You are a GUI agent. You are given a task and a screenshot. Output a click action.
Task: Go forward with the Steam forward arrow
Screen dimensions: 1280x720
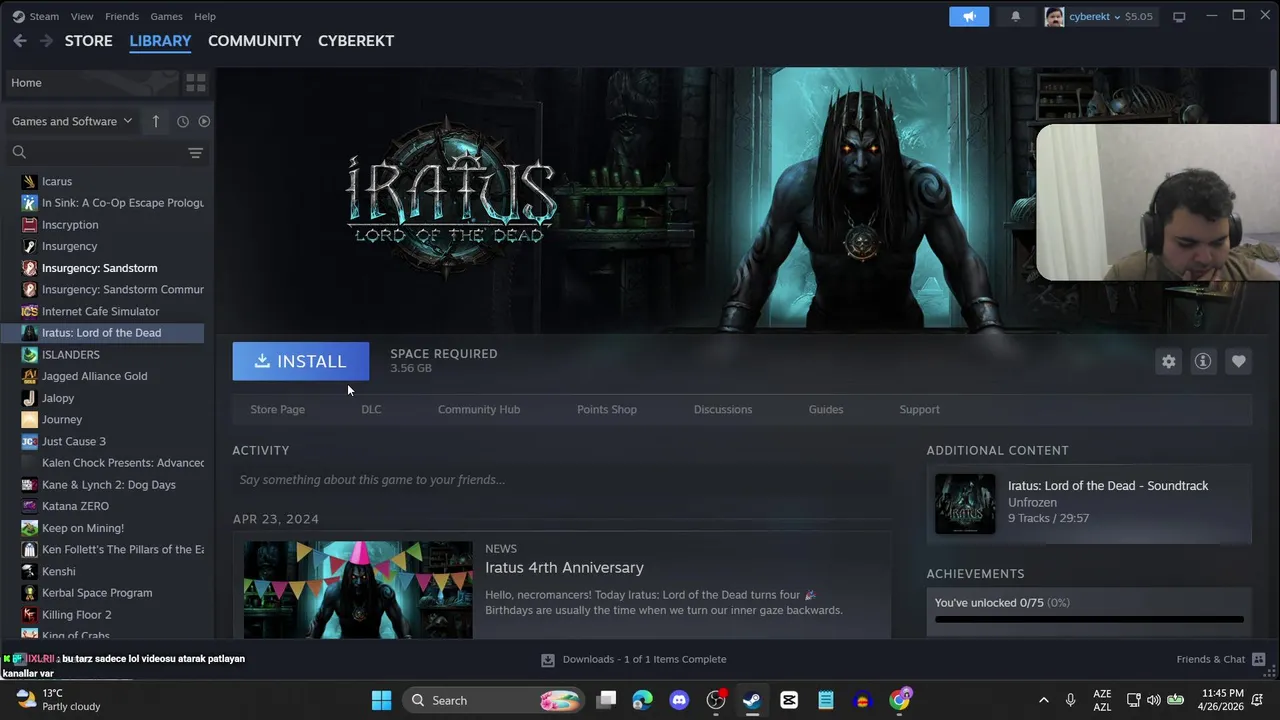point(46,41)
